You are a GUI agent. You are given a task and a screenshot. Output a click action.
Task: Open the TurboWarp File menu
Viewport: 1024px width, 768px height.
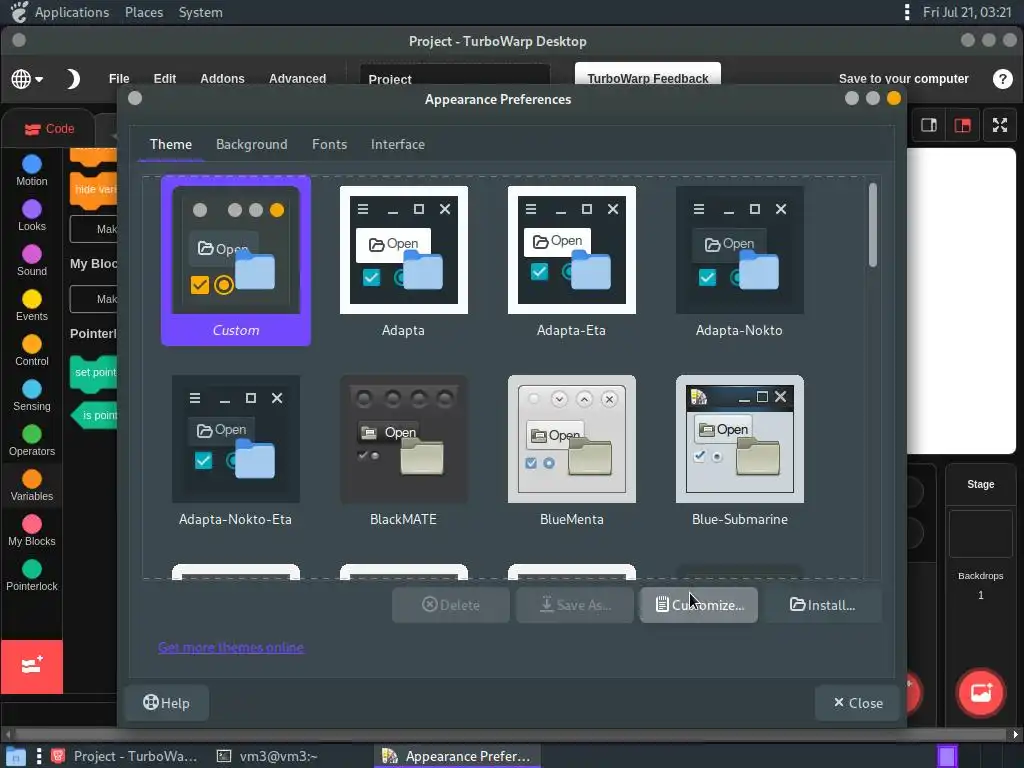tap(119, 78)
